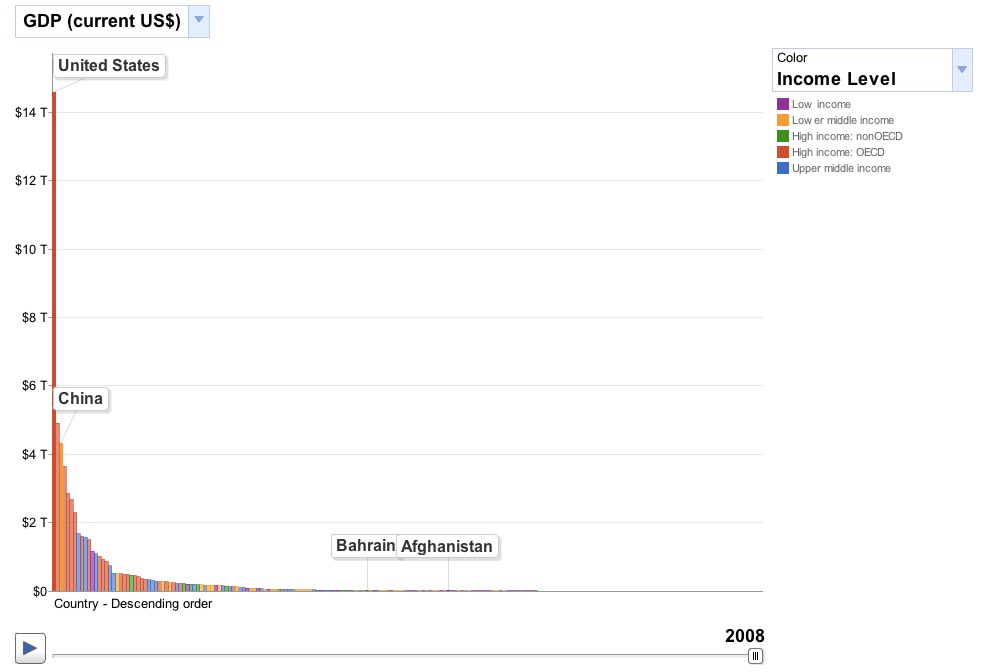Click the Upper middle income legend text

click(841, 168)
